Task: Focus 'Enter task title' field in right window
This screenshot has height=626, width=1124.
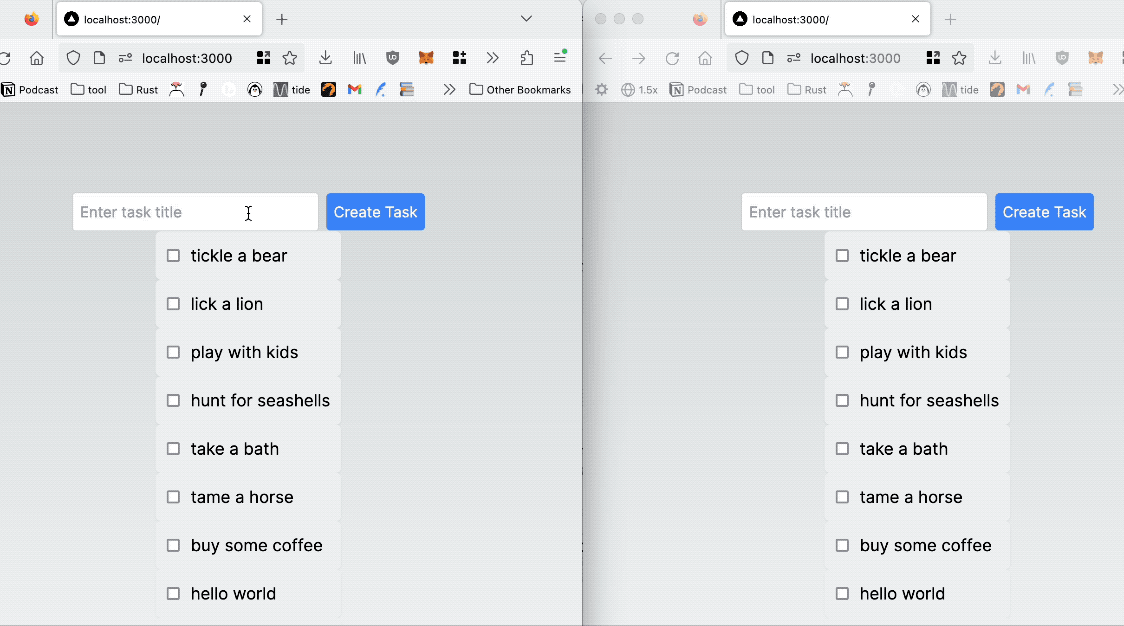Action: (x=864, y=212)
